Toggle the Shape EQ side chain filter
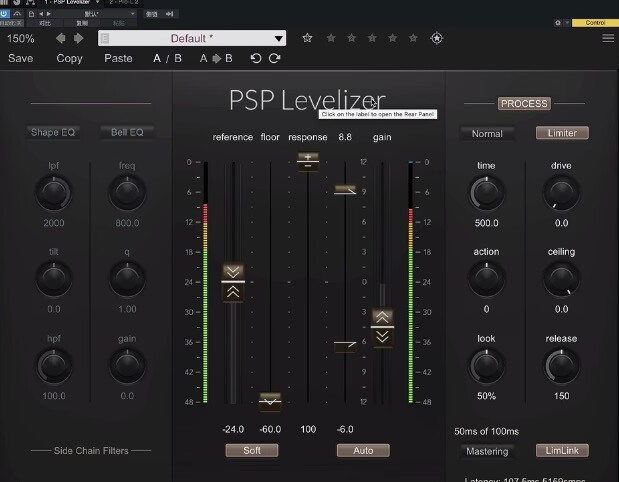619x482 pixels. pos(53,132)
